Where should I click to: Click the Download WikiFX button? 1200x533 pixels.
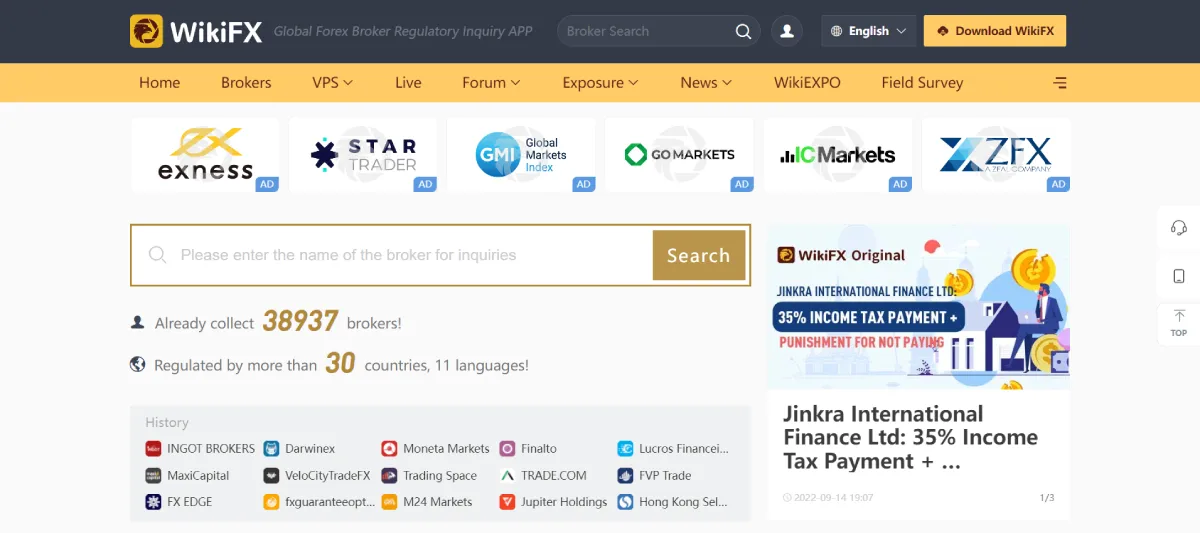(x=995, y=31)
